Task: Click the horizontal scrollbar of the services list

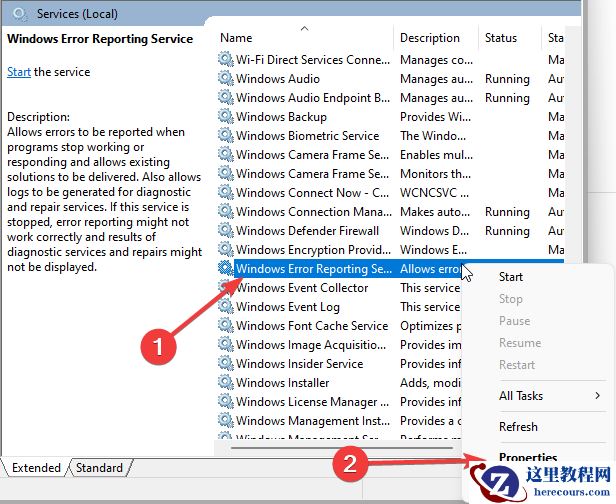Action: pos(342,447)
